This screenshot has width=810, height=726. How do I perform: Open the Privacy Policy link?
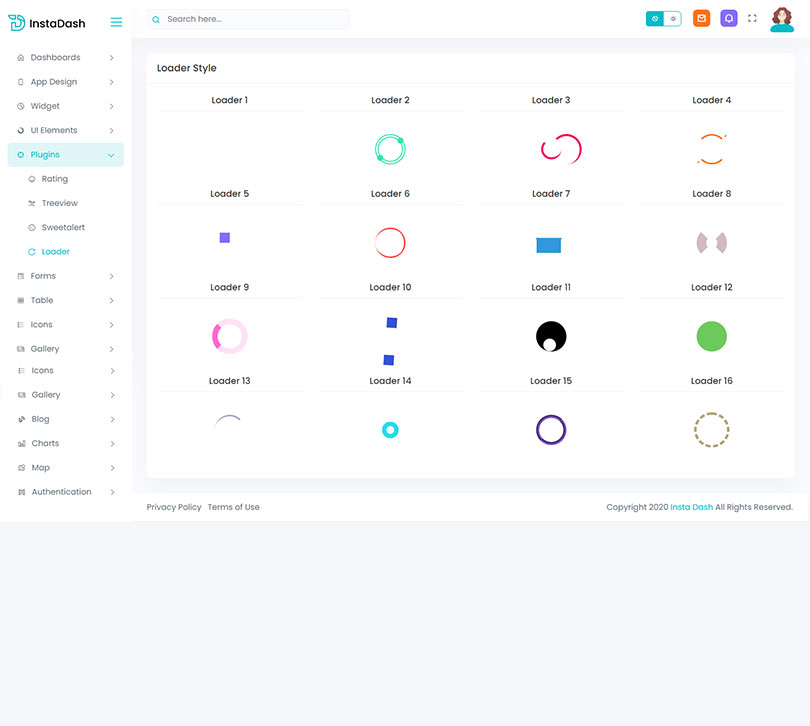pyautogui.click(x=174, y=507)
